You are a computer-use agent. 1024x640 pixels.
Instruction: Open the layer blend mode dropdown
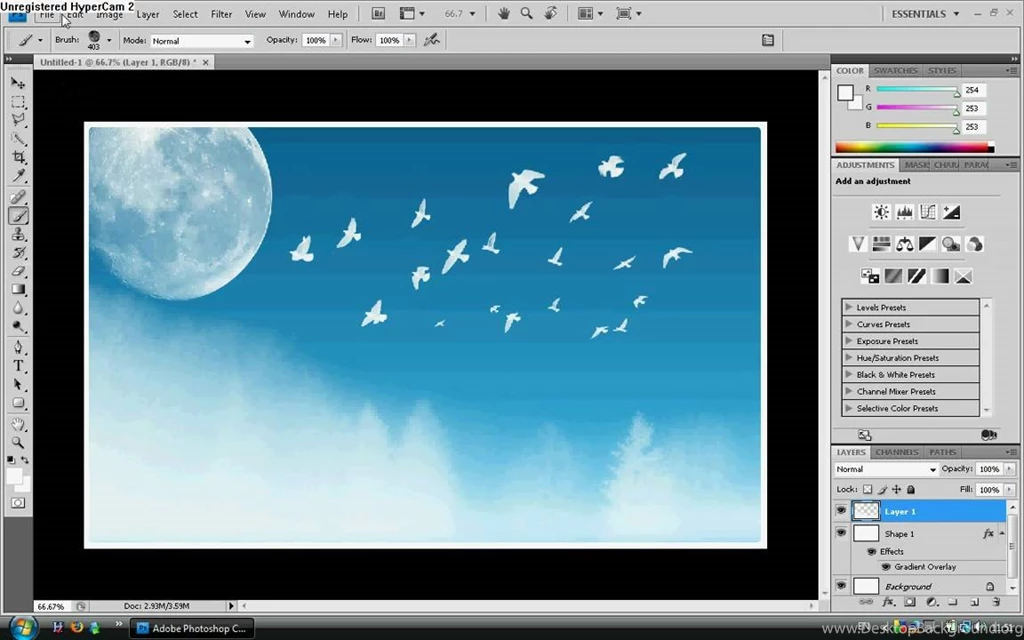click(x=885, y=468)
